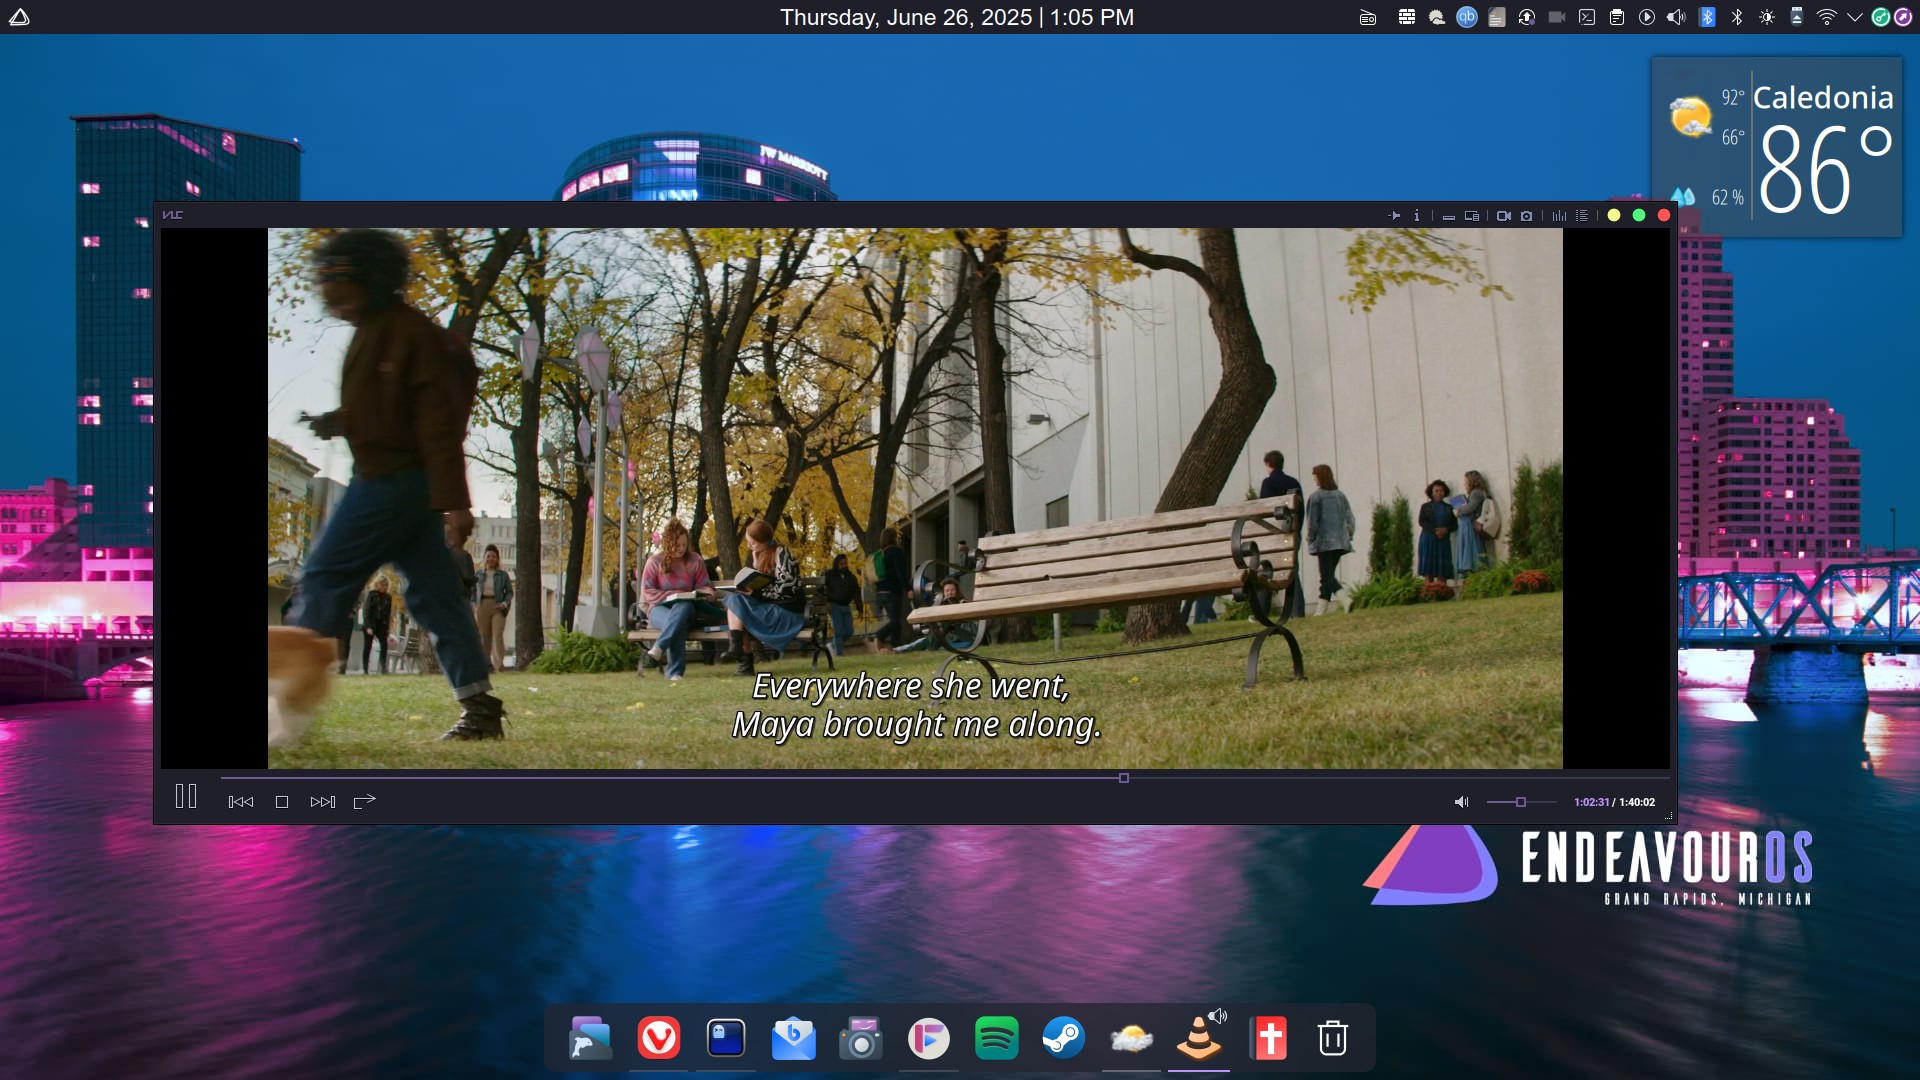
Task: Open VLC logo menu in titlebar
Action: tap(173, 214)
